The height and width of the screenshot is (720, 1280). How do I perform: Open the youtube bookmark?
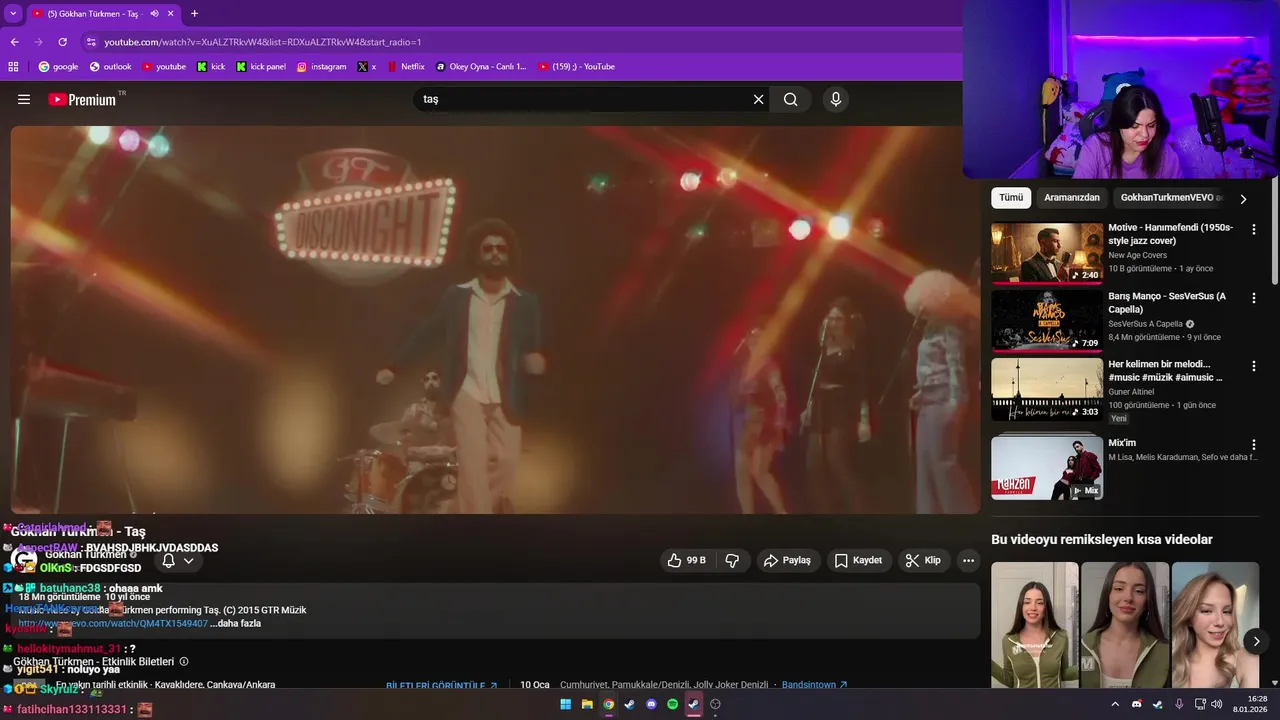coord(164,67)
